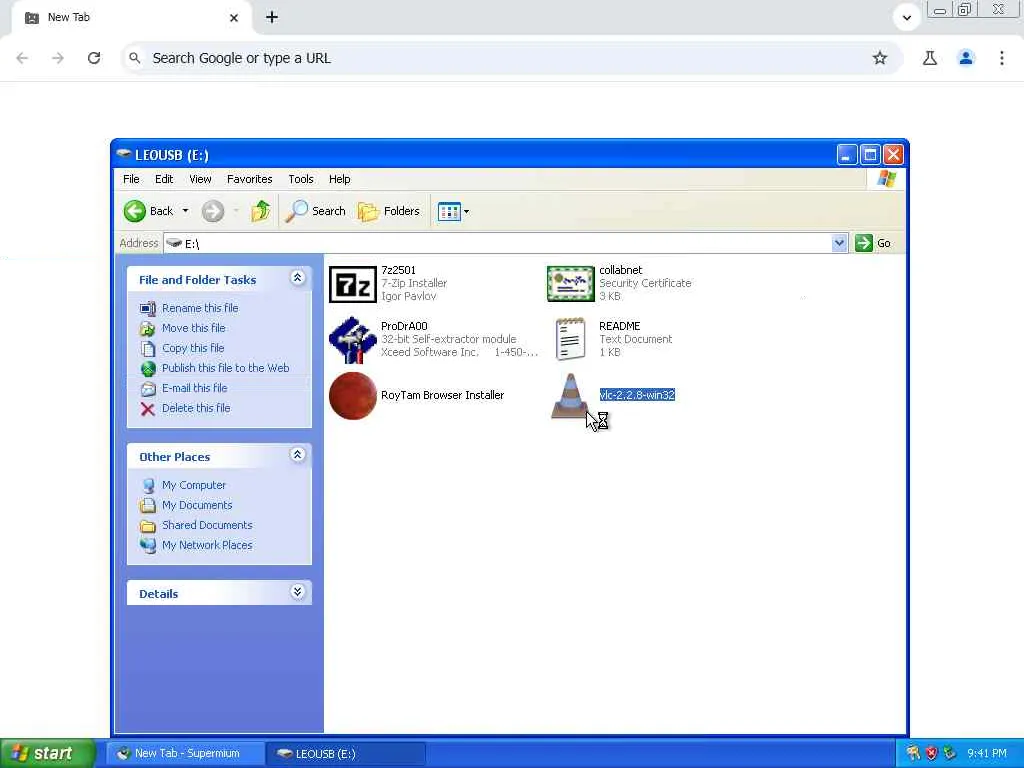Select the VLC cone file icon
Viewport: 1024px width, 768px height.
570,396
